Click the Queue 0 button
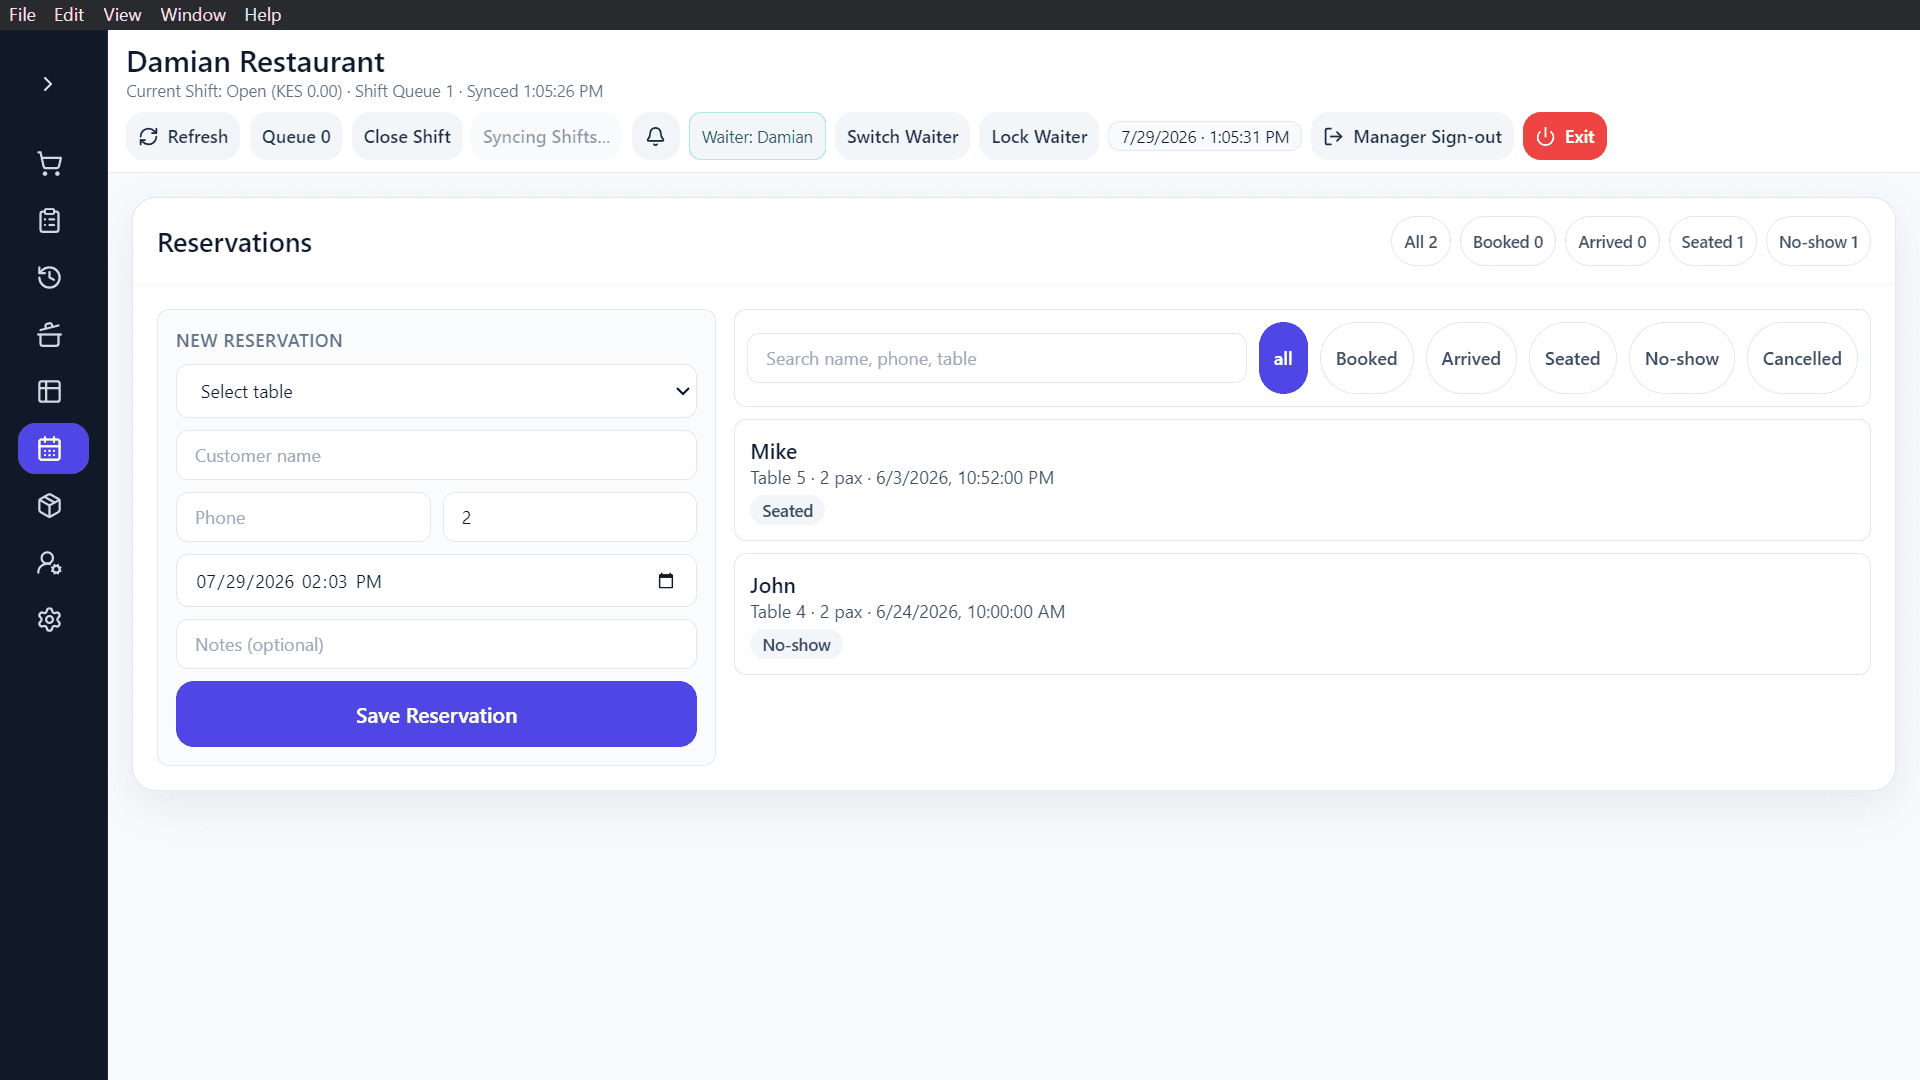This screenshot has height=1080, width=1920. pyautogui.click(x=296, y=136)
